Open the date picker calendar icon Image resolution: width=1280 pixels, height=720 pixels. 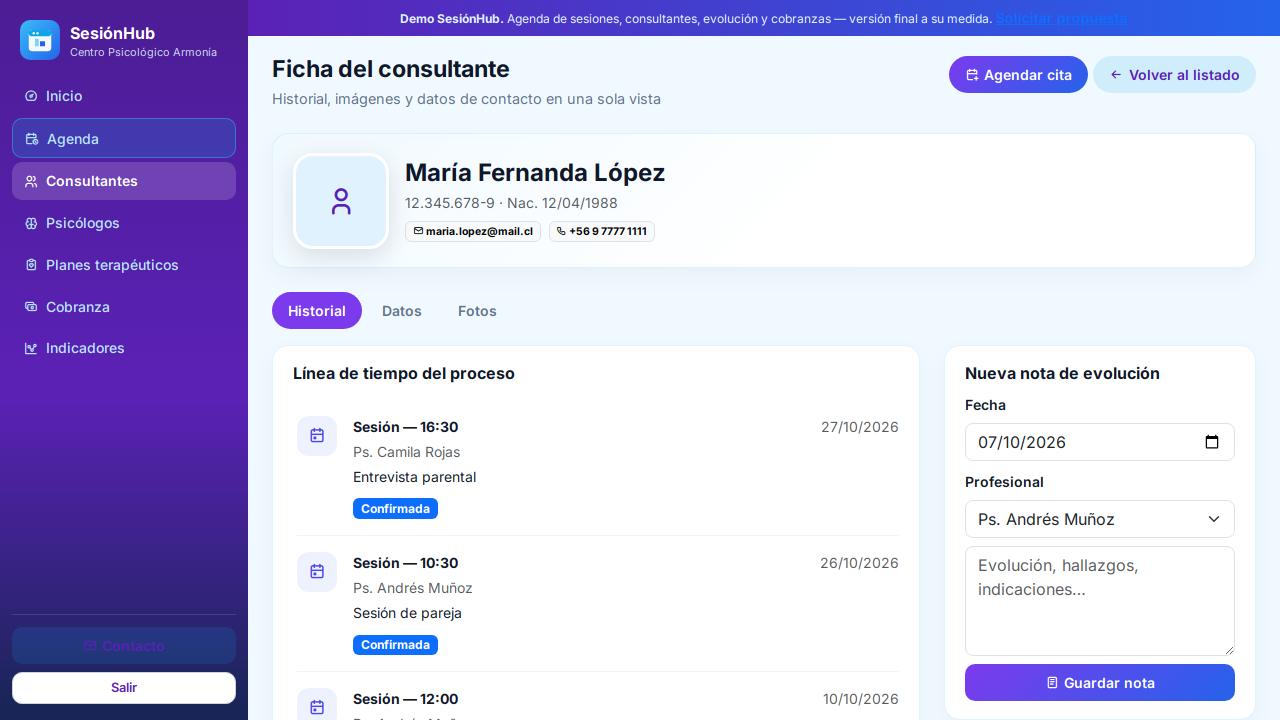[1212, 442]
